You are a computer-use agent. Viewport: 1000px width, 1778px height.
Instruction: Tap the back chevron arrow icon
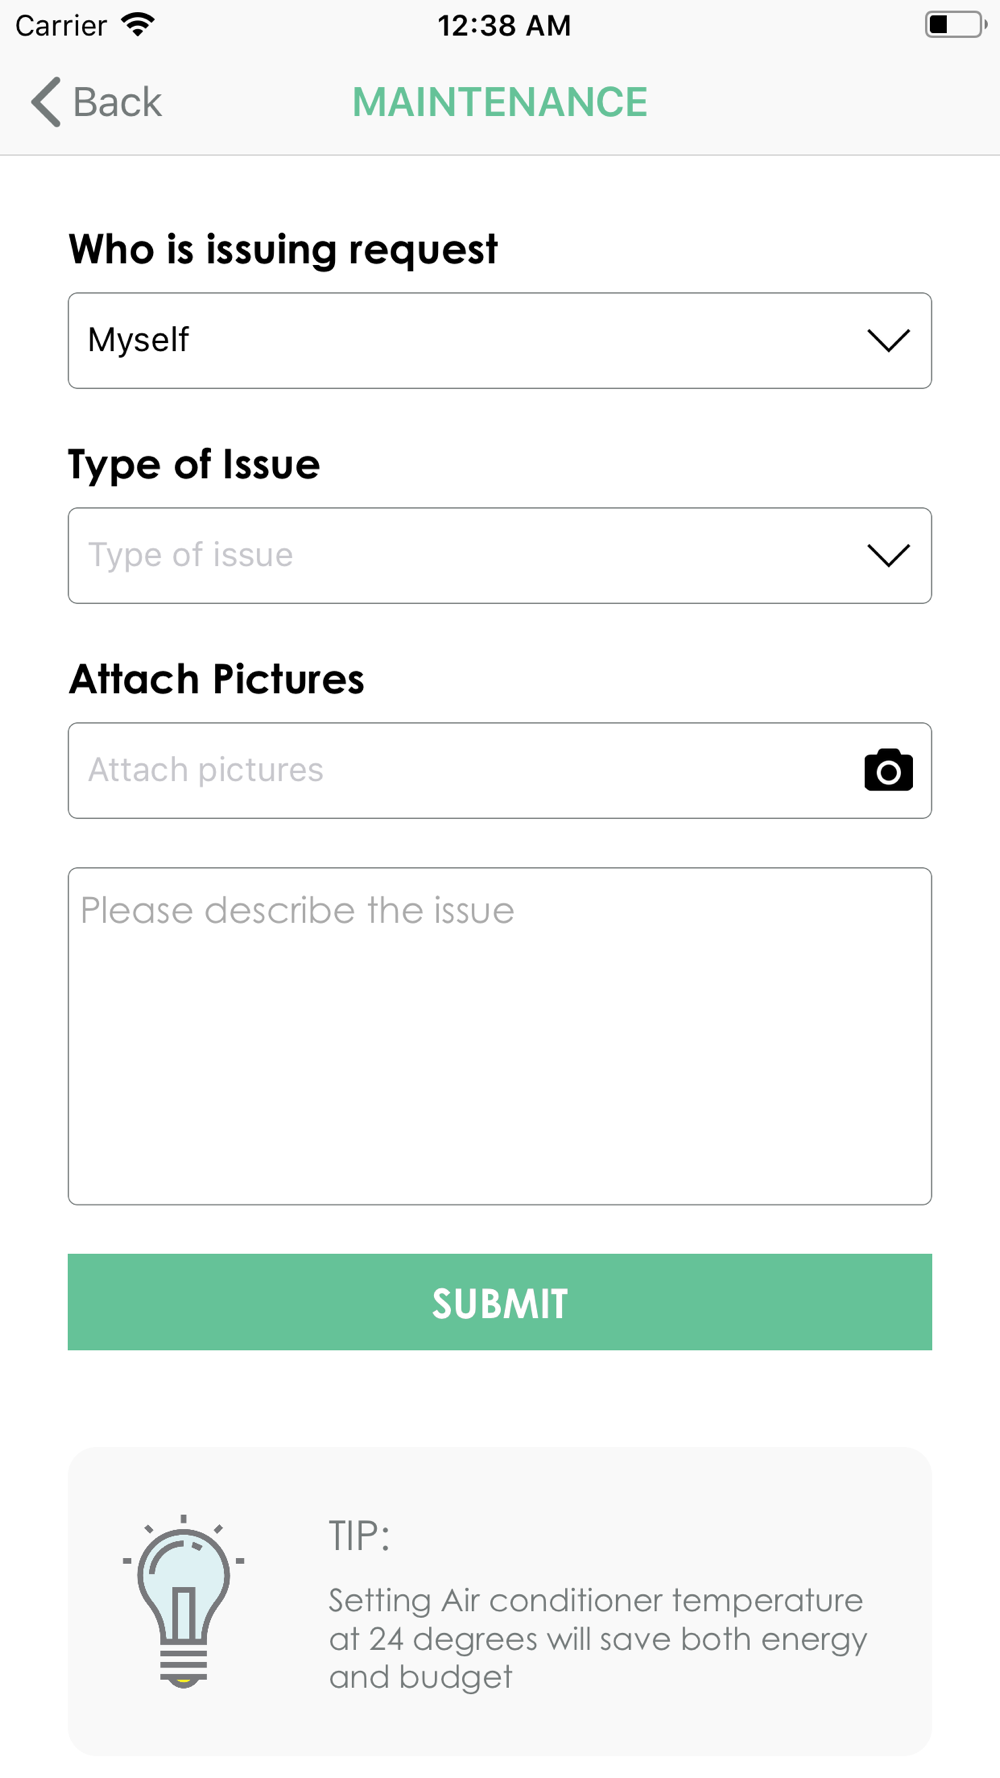(x=46, y=102)
